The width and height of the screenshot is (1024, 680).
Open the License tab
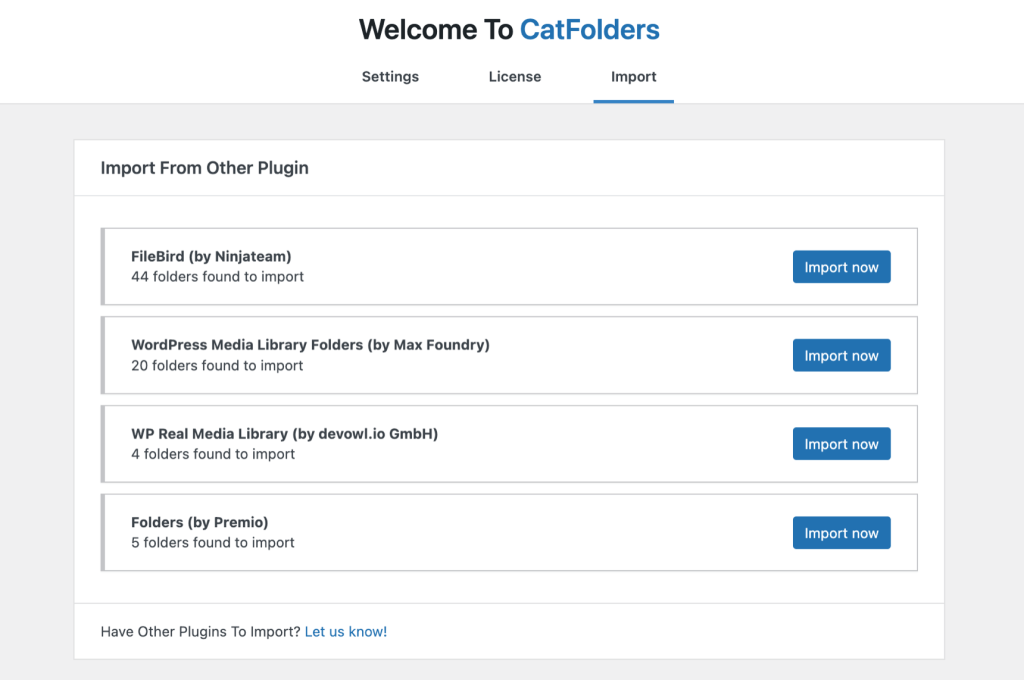pyautogui.click(x=515, y=77)
